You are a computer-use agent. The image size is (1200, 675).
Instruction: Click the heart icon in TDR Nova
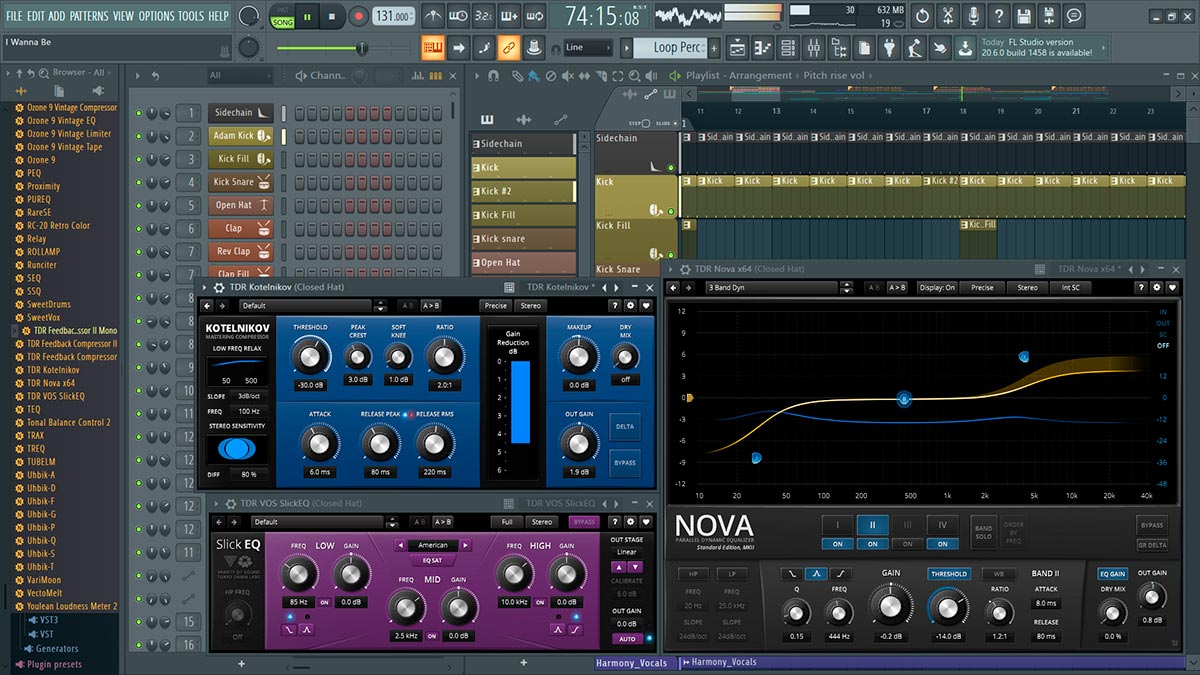[x=1170, y=287]
